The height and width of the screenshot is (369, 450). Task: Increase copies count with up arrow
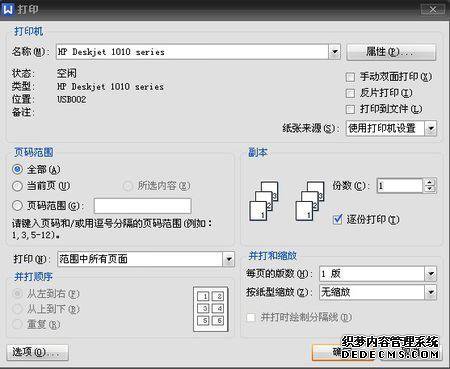click(x=430, y=182)
